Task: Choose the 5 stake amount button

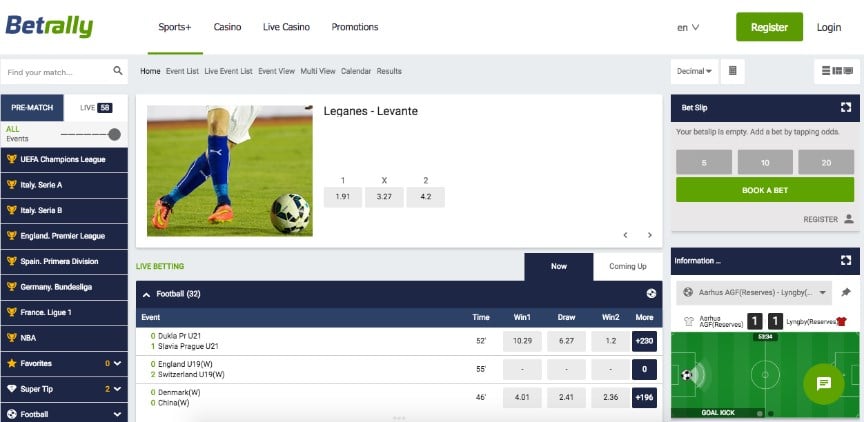Action: coord(704,163)
